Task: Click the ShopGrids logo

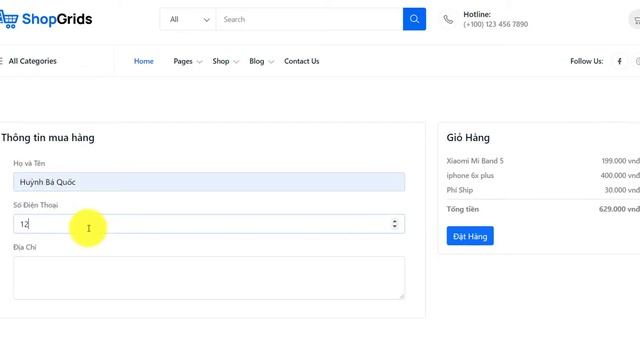Action: point(46,19)
